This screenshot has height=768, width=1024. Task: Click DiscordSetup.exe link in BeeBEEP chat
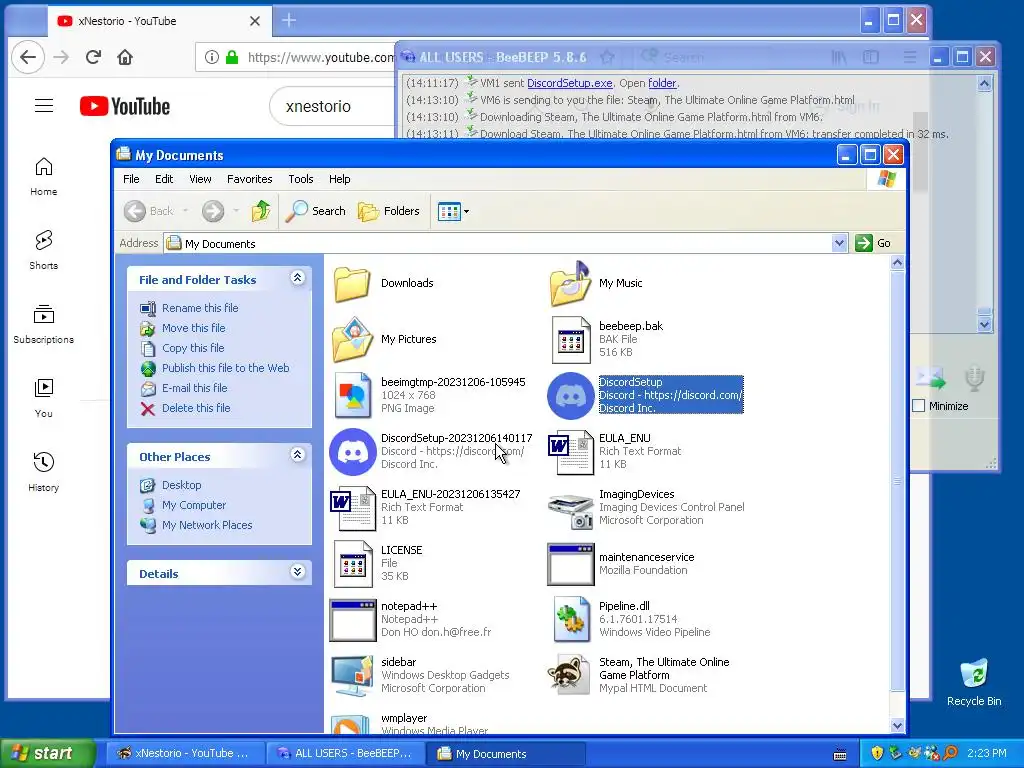569,83
